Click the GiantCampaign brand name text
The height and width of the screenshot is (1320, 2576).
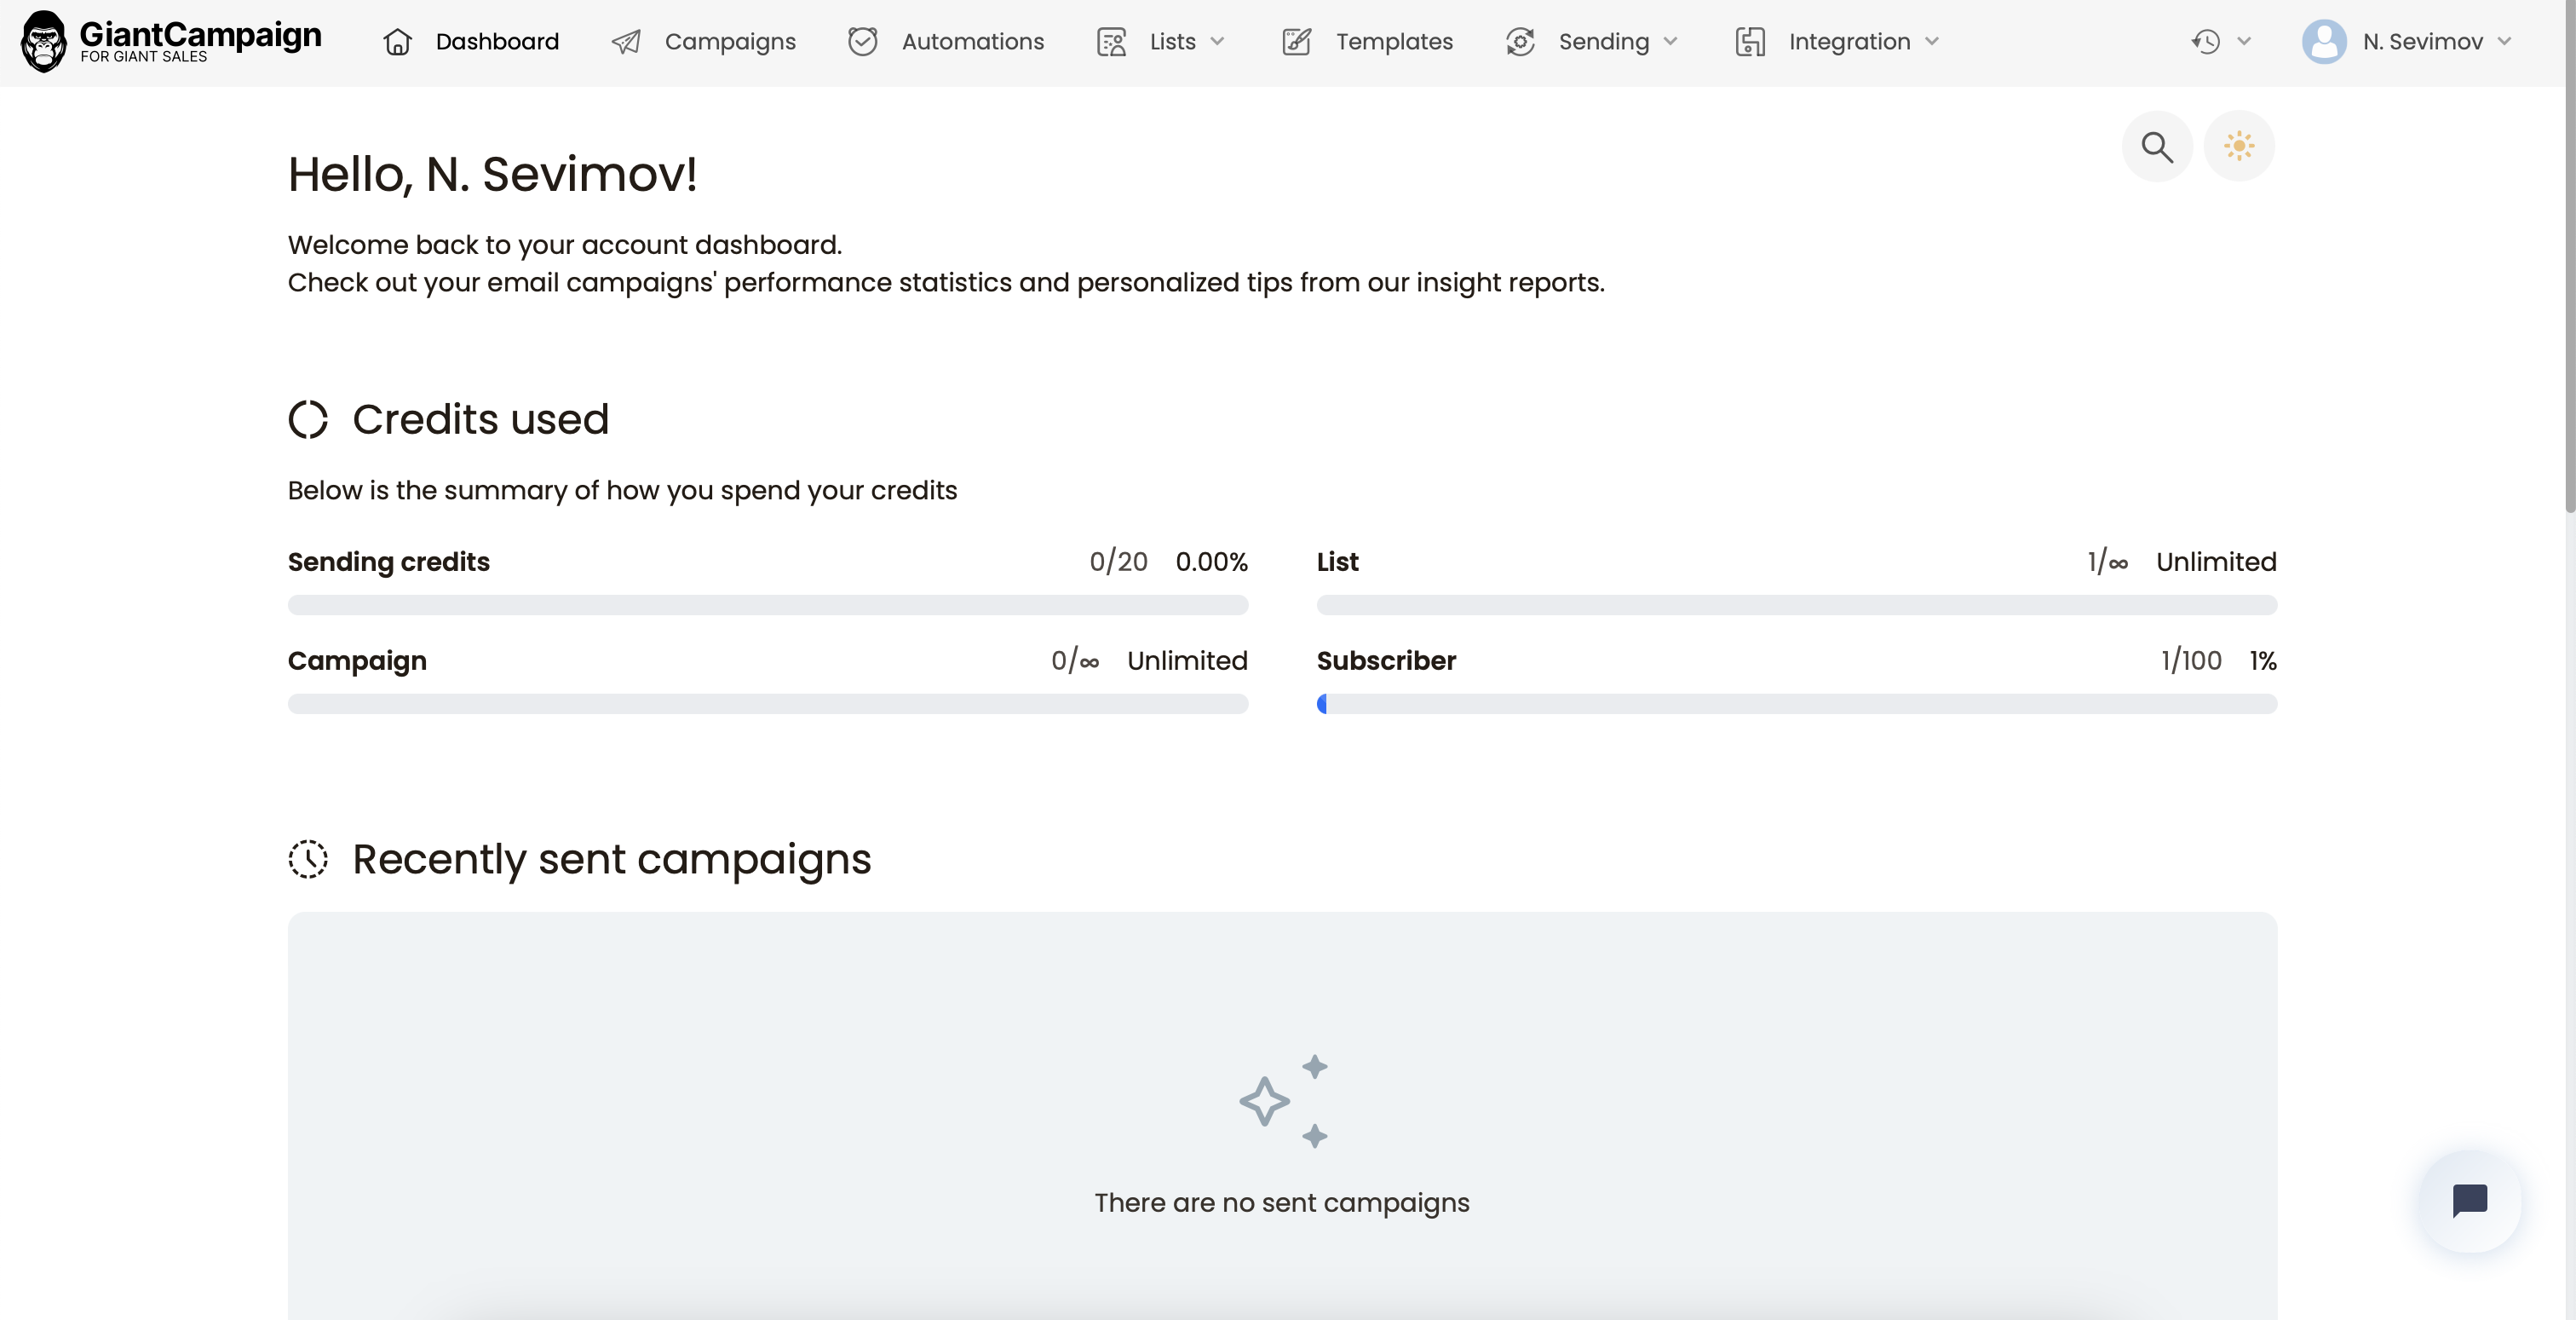click(200, 34)
